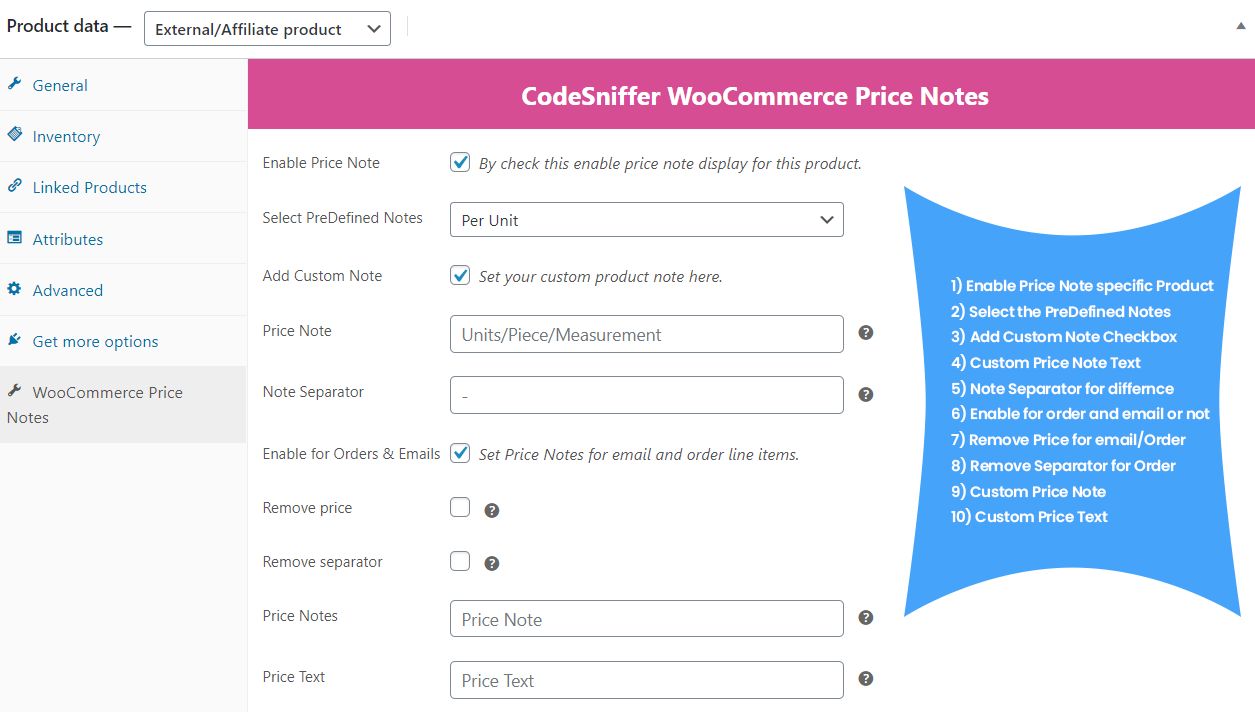This screenshot has width=1255, height=712.
Task: Click the help icon beside Remove price checkbox
Action: 492,510
